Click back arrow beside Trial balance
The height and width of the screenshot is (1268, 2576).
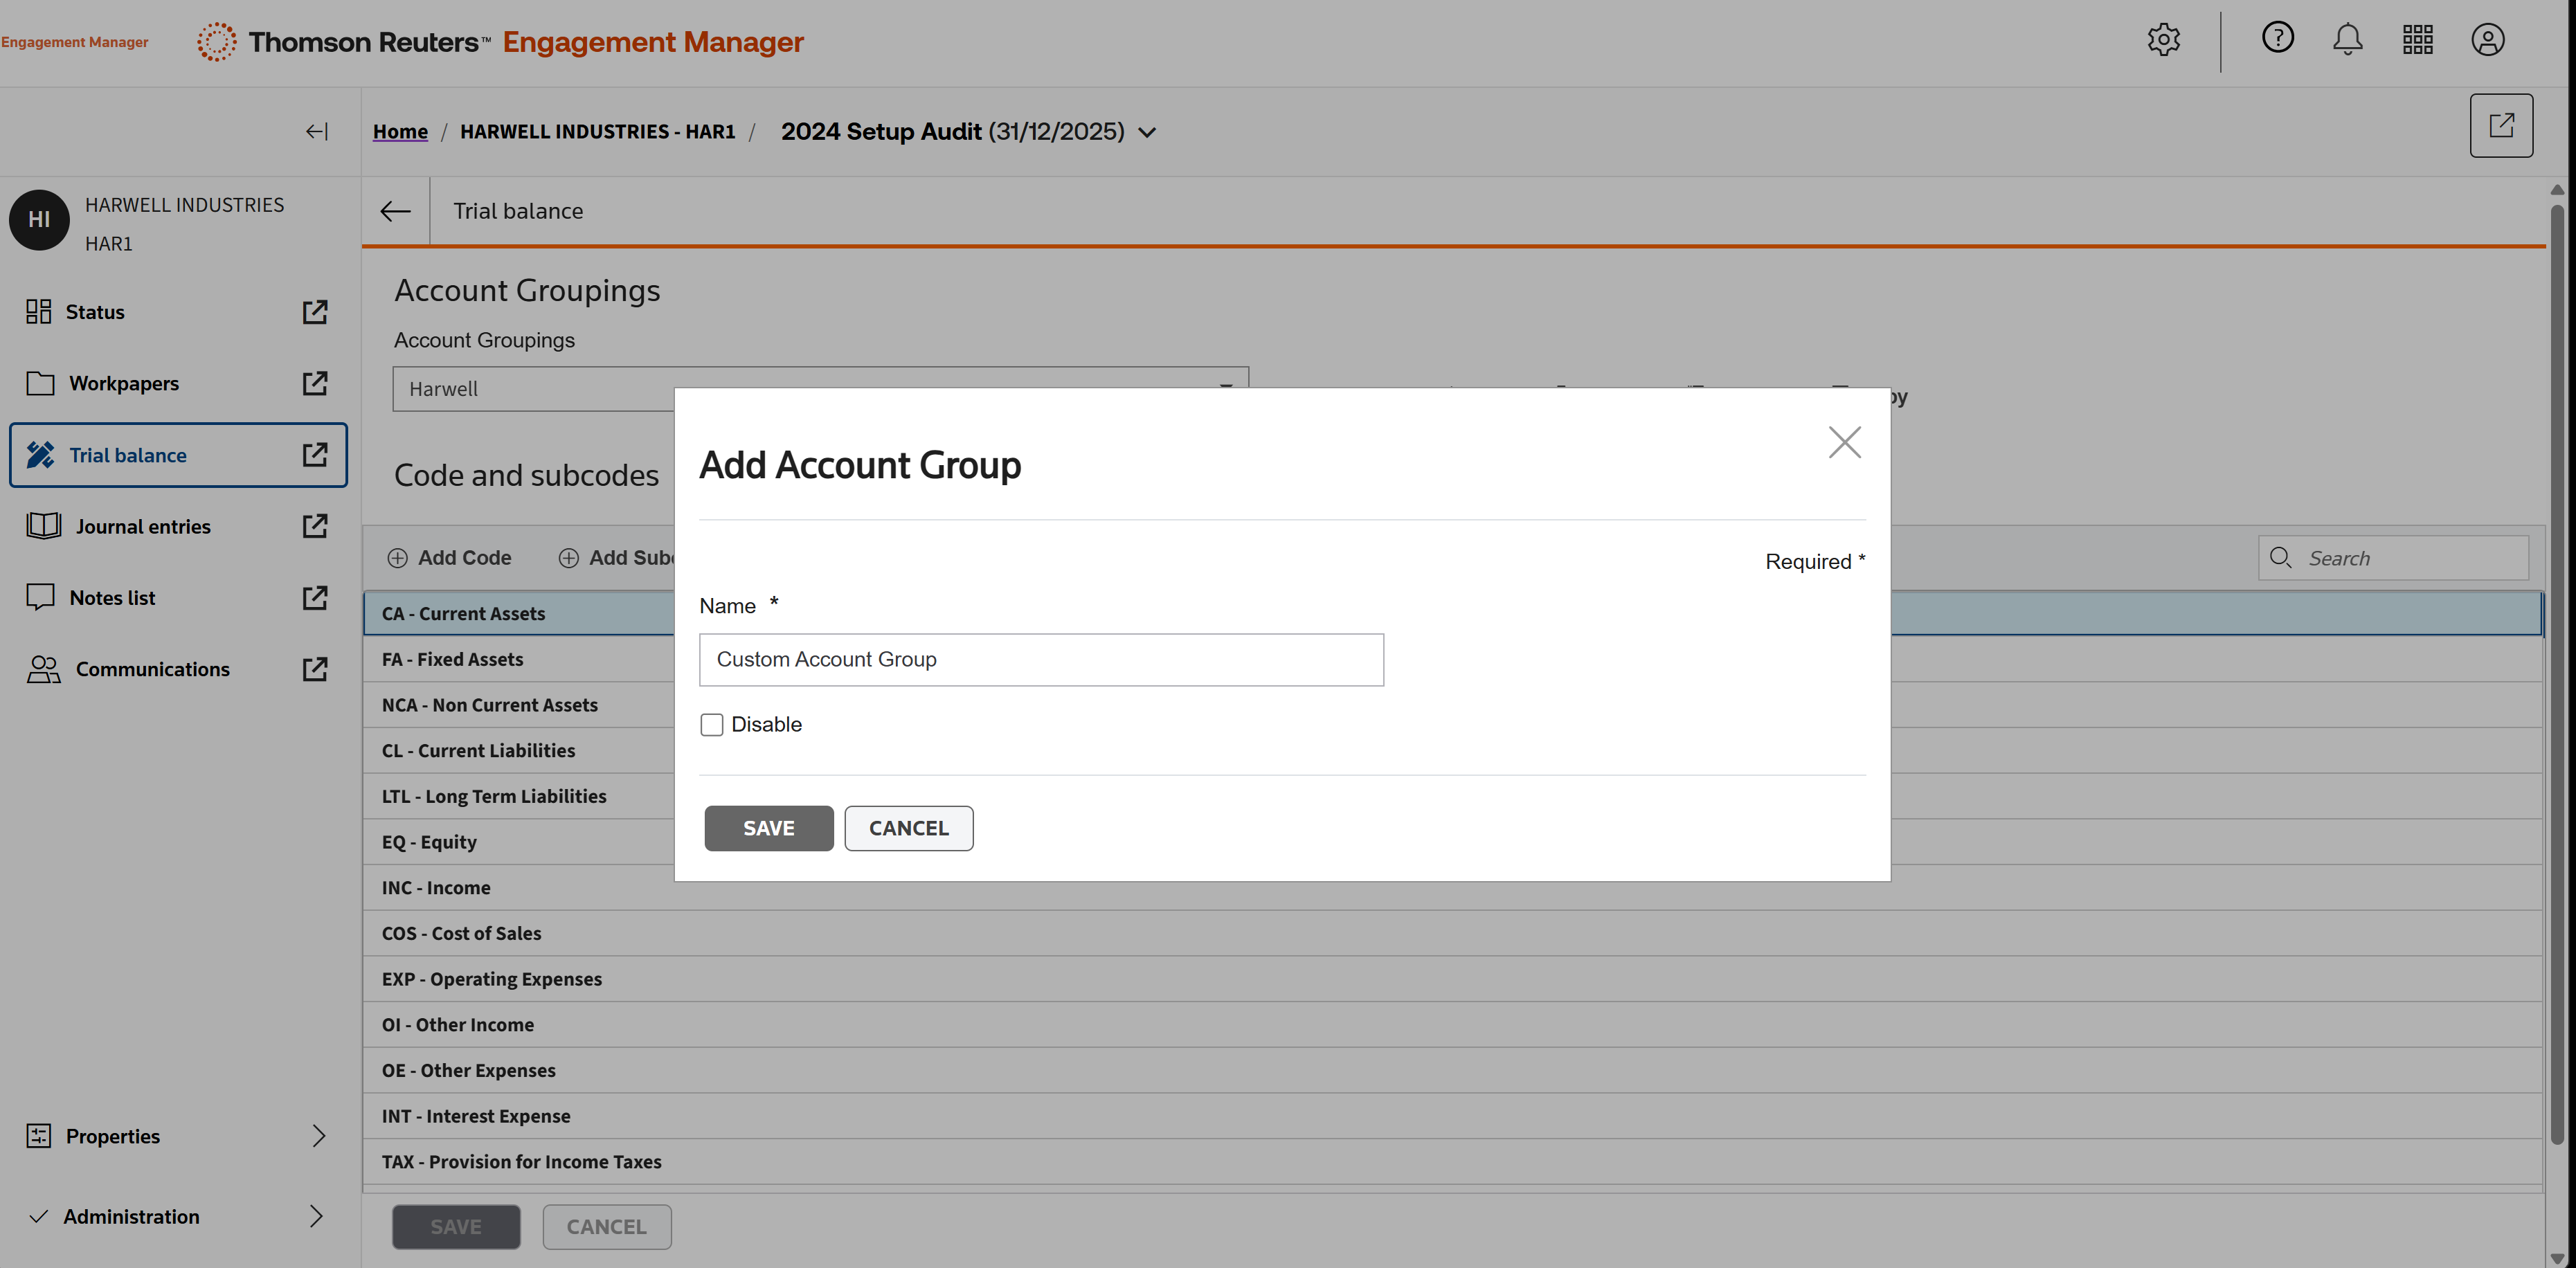[x=396, y=211]
